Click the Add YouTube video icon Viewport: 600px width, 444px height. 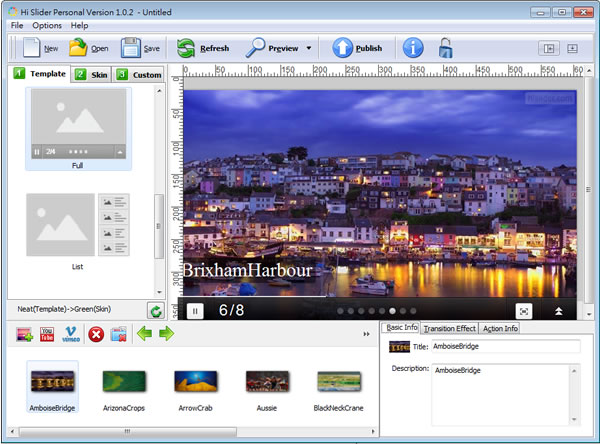coord(47,334)
